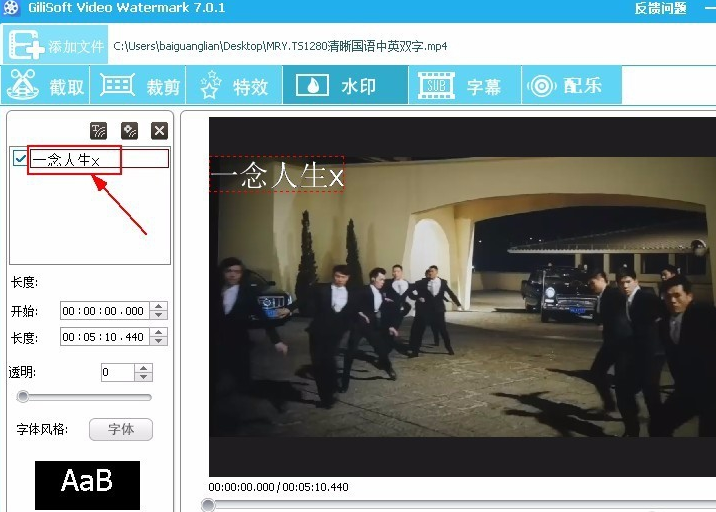716x512 pixels.
Task: Click the delete watermark X icon
Action: (159, 131)
